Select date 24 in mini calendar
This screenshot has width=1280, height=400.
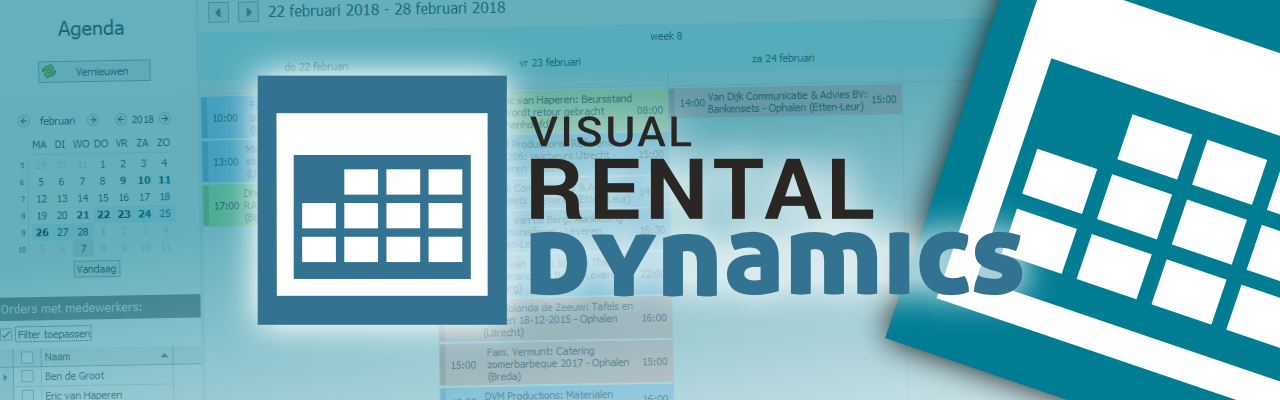(144, 213)
